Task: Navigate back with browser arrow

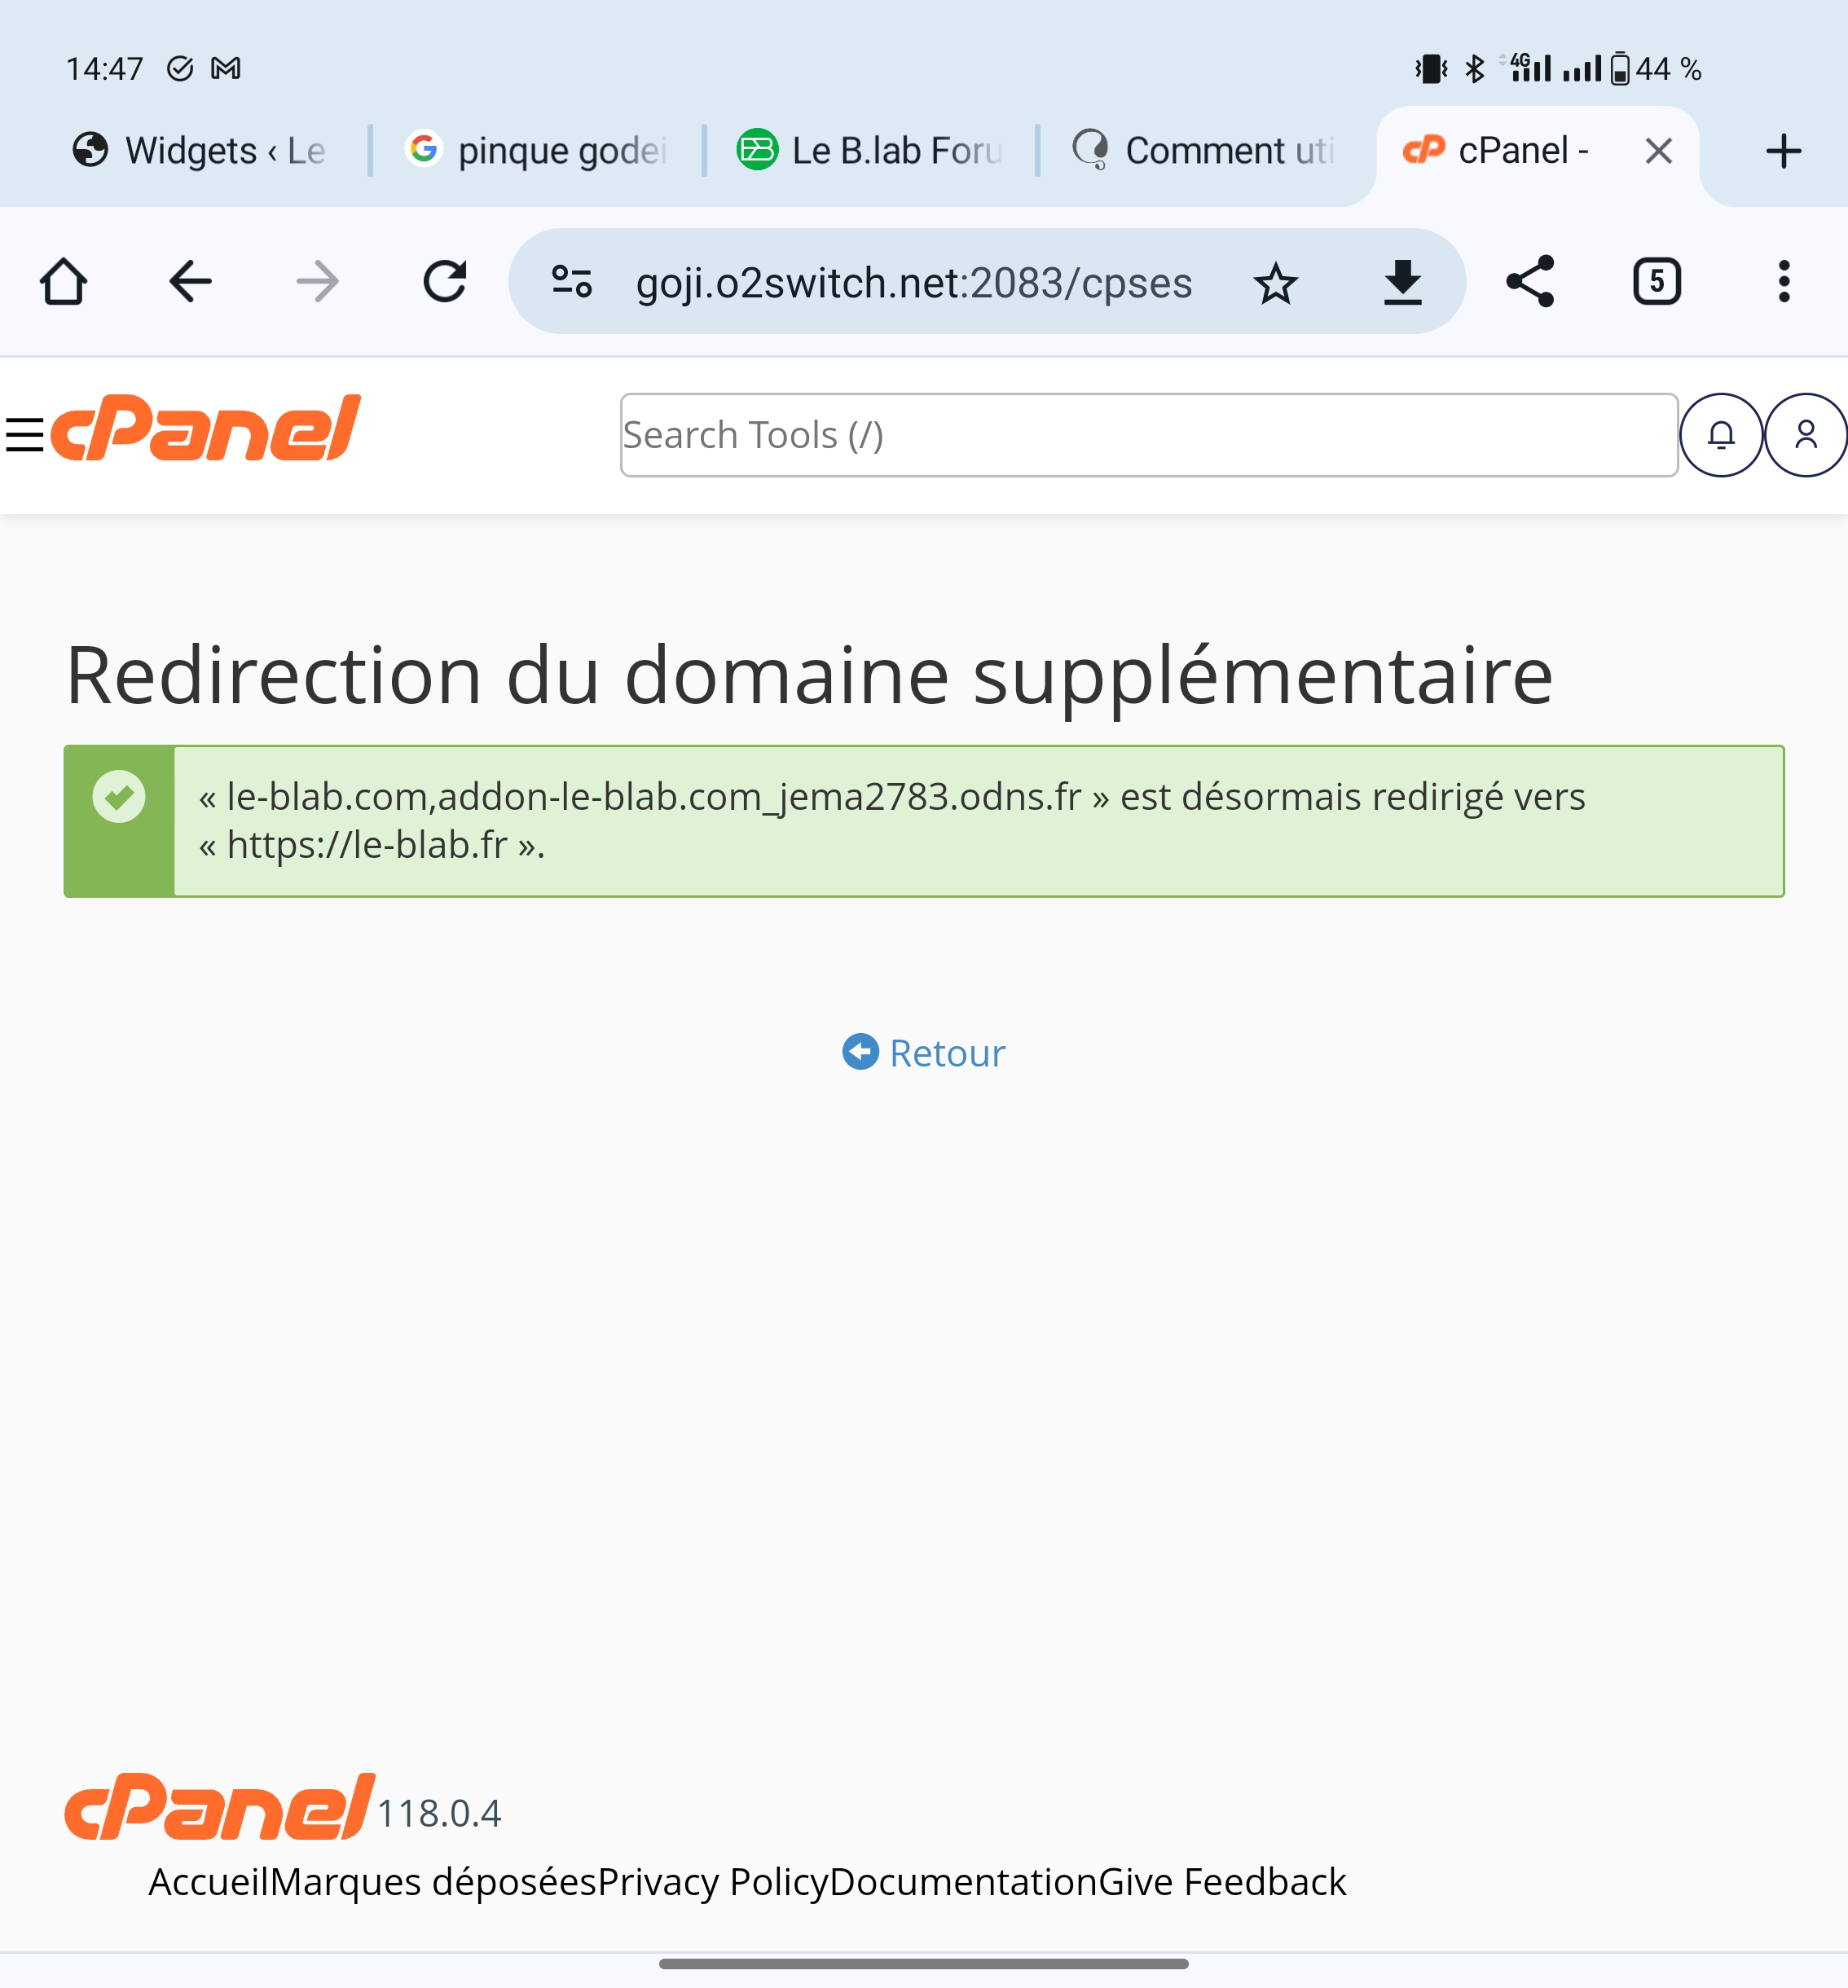Action: 190,282
